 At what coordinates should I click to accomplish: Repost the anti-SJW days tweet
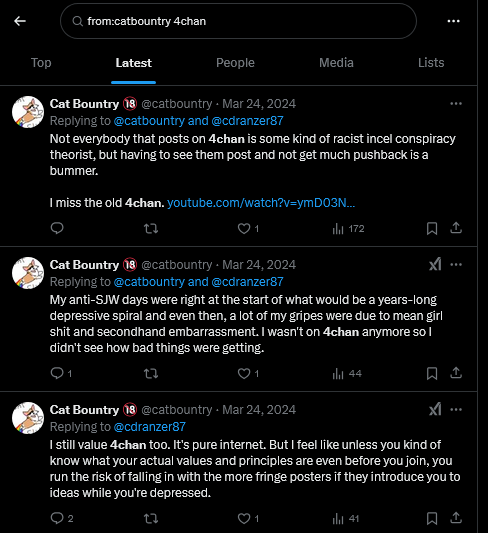(x=151, y=374)
